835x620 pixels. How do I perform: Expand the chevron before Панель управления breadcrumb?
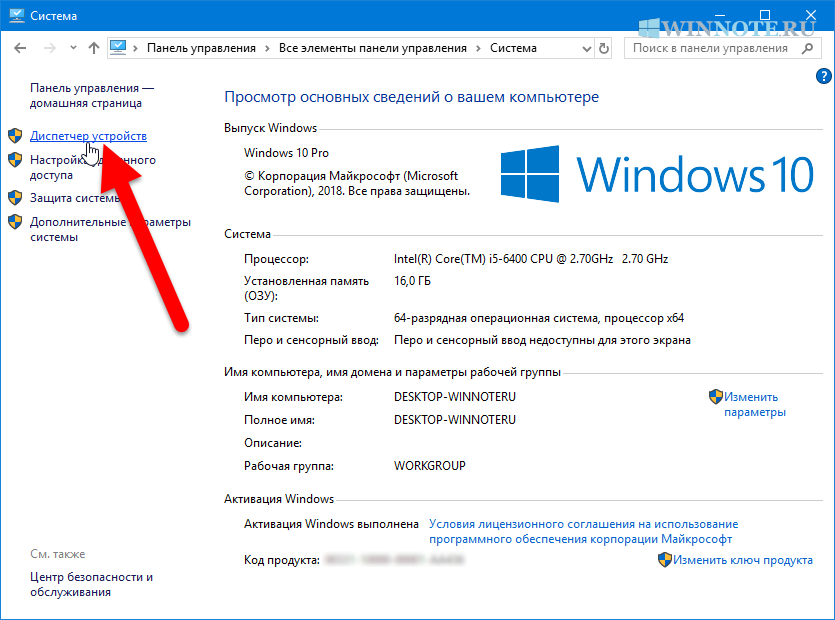pos(136,48)
